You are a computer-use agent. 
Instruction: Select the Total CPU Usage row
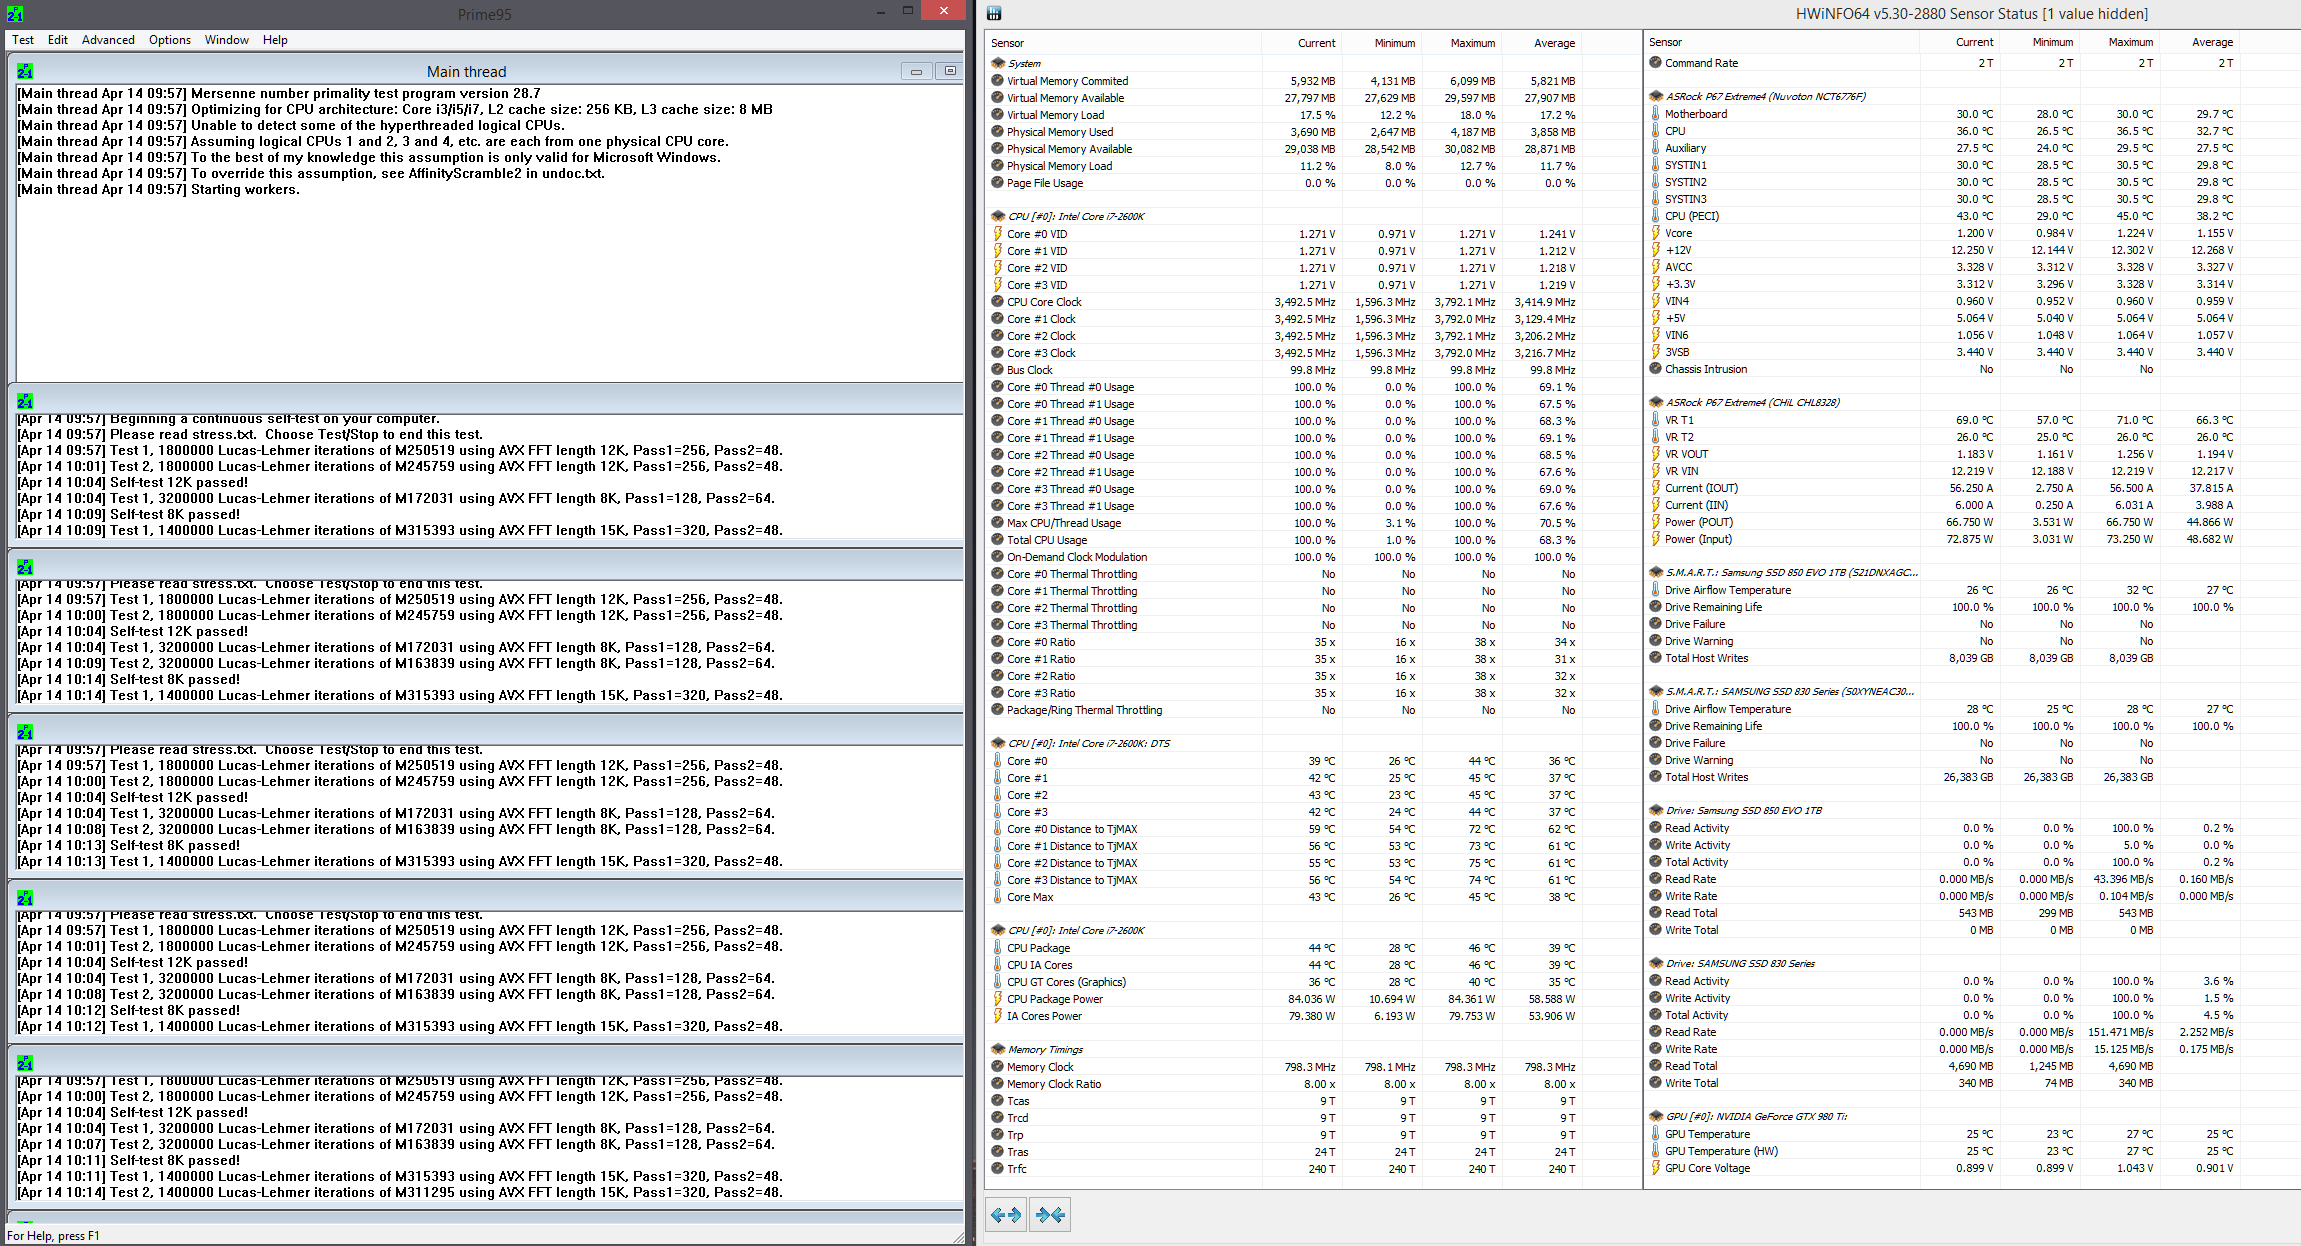(1283, 540)
